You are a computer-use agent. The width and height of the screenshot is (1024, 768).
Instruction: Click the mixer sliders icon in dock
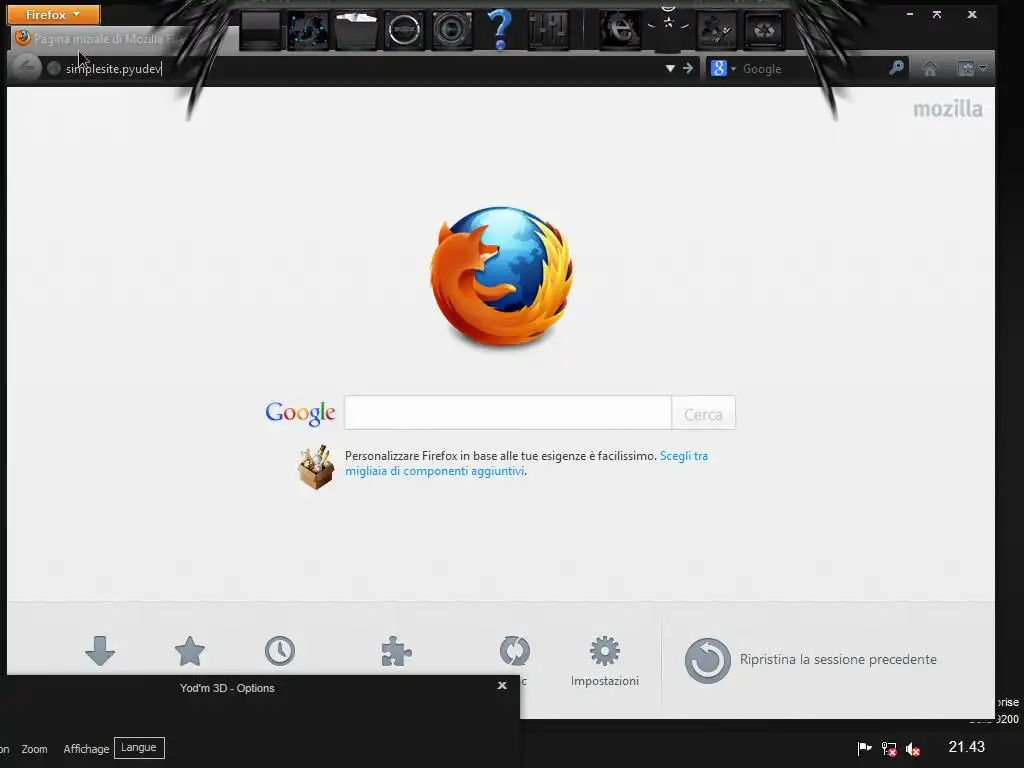(x=548, y=30)
